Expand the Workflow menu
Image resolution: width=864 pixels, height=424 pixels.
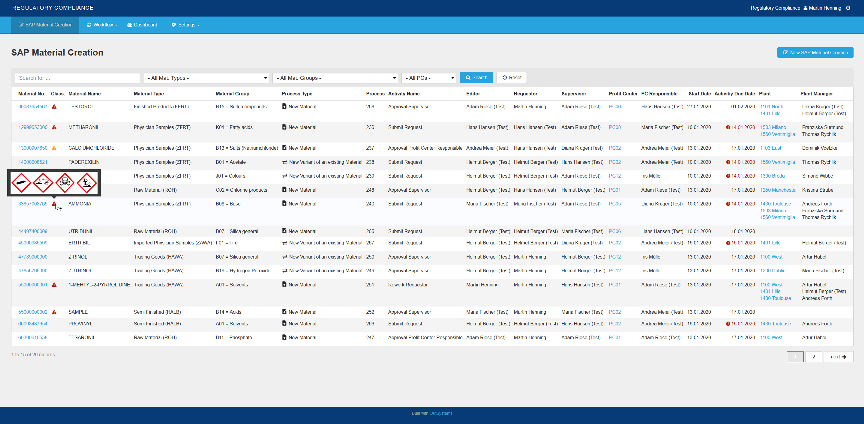tap(102, 25)
